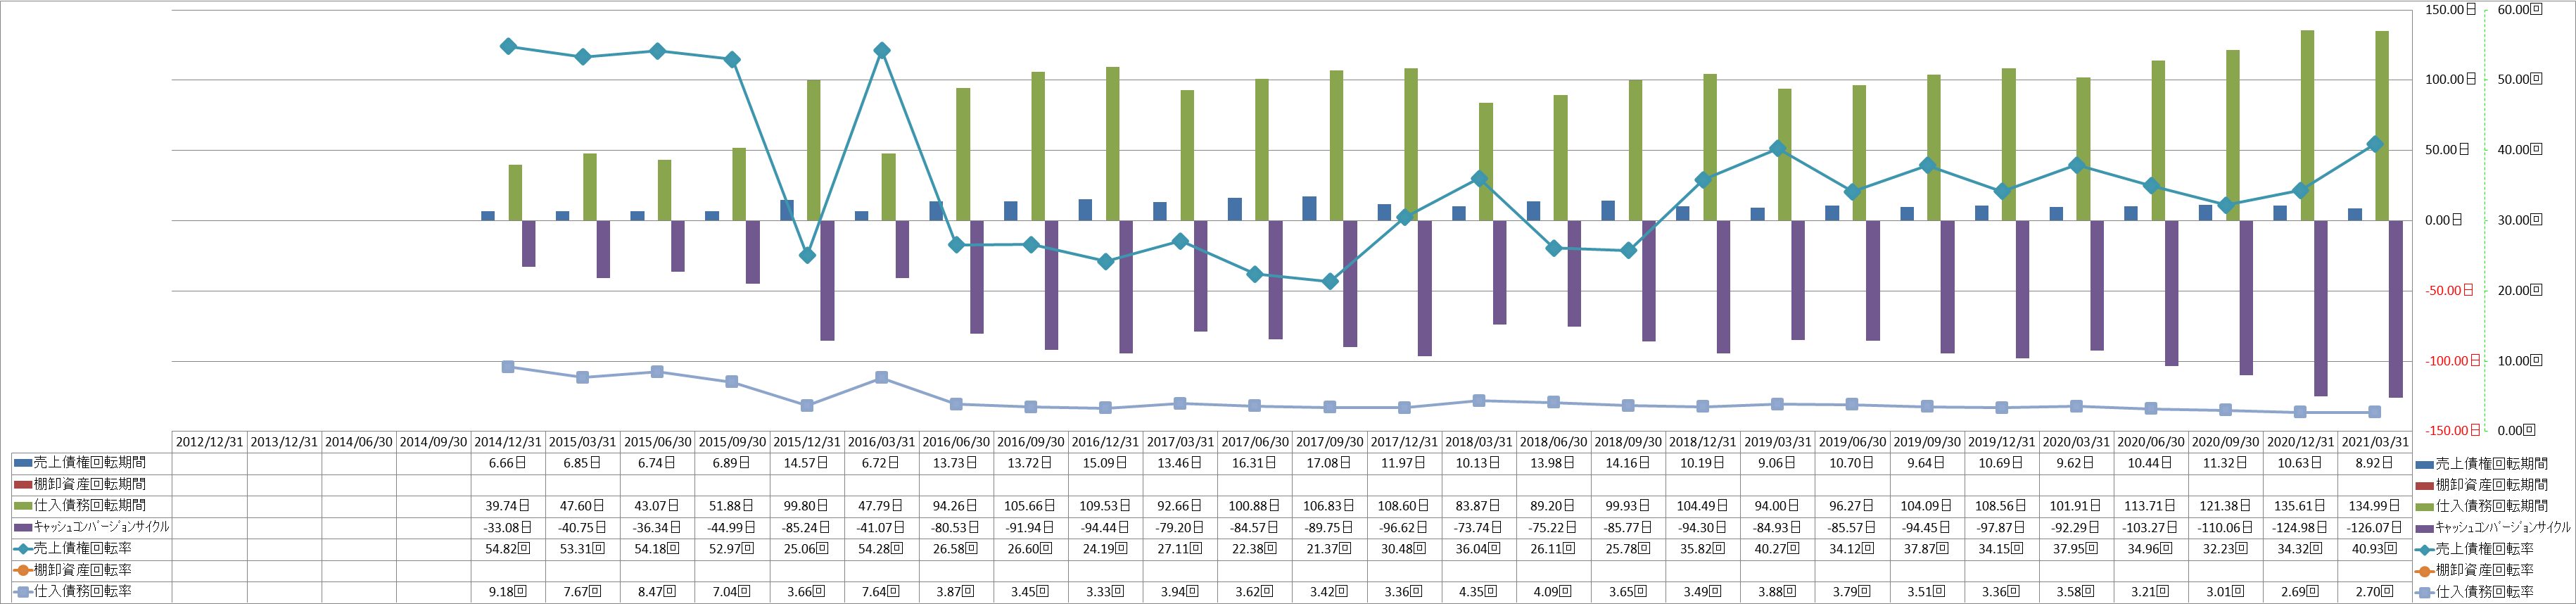Click 仕入債務回転期間 row header in table

click(91, 506)
